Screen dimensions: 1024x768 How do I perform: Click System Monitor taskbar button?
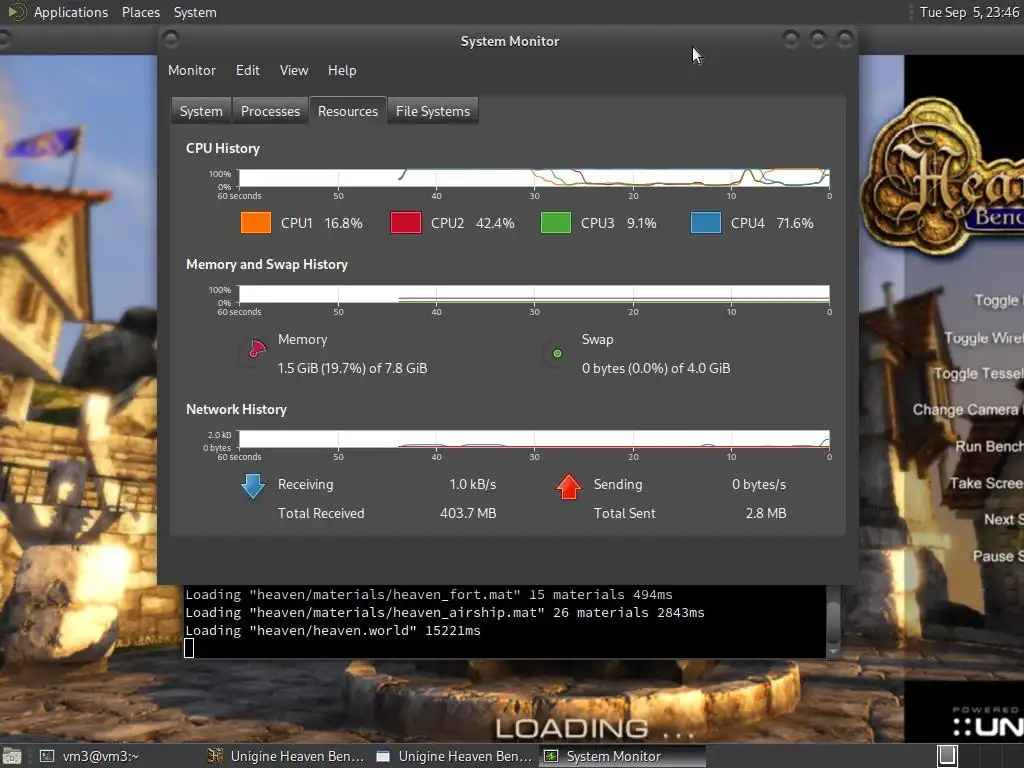pos(622,756)
